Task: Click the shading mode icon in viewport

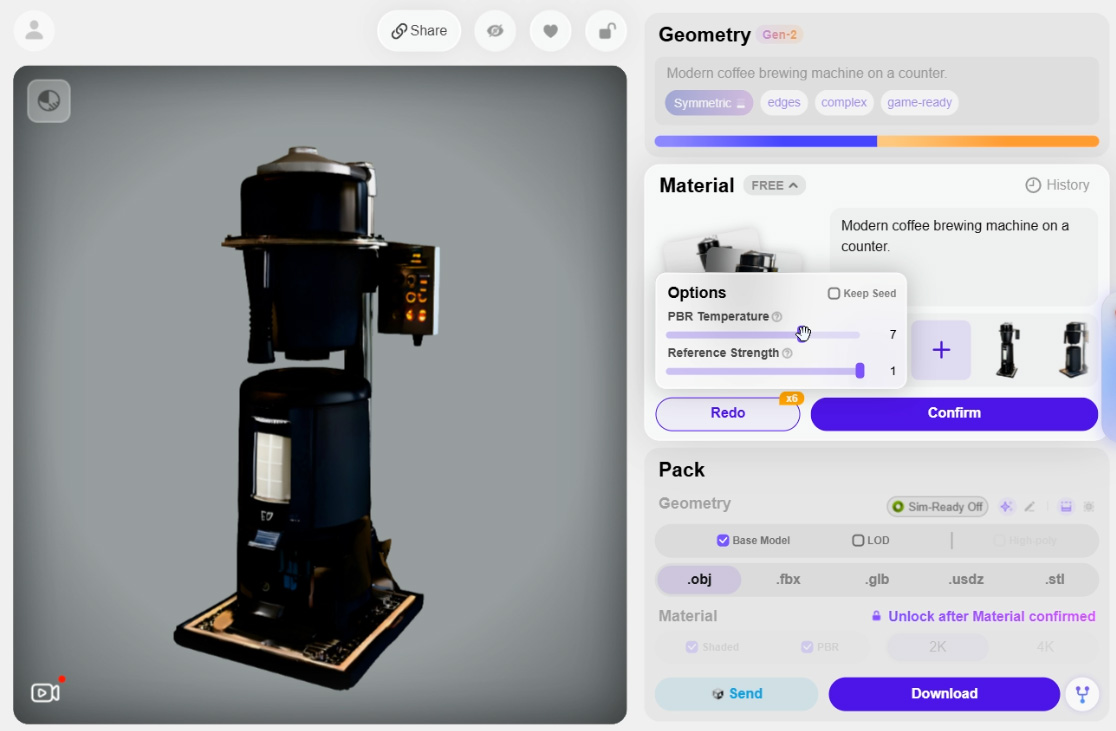Action: point(48,101)
